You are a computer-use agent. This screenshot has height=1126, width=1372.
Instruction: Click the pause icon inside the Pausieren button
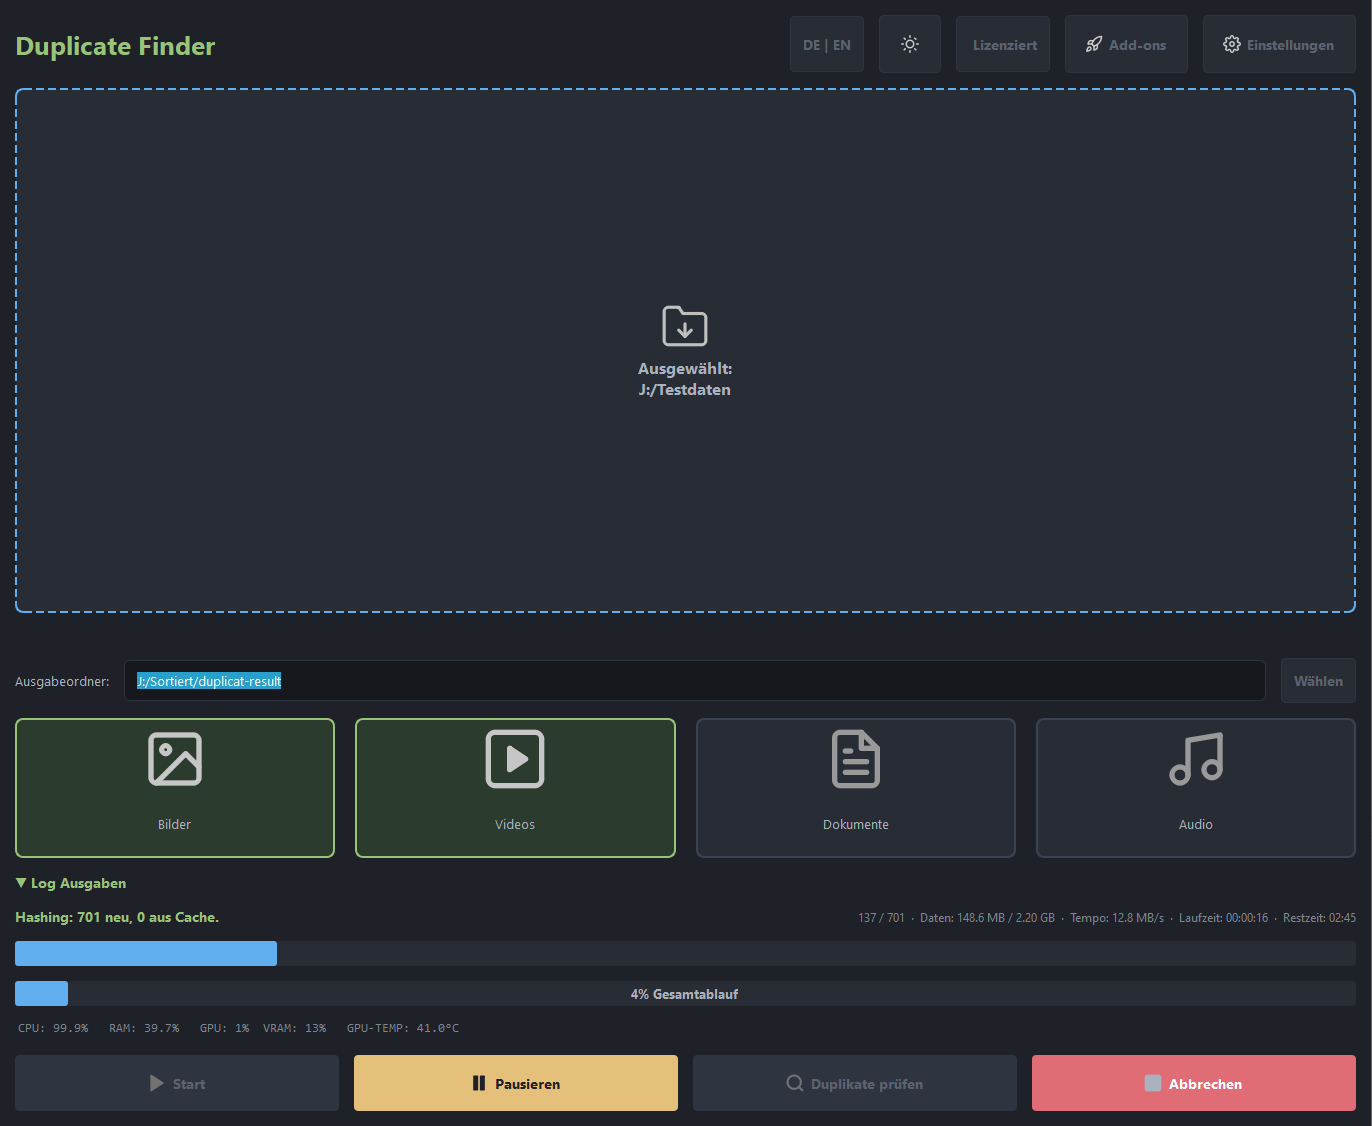tap(477, 1083)
